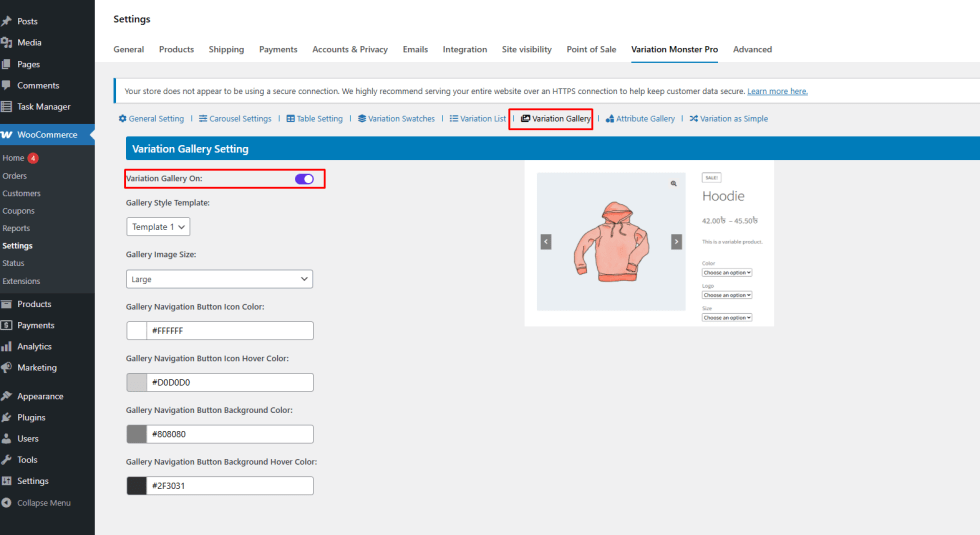Click the gray Button Background Color swatch

coord(136,434)
